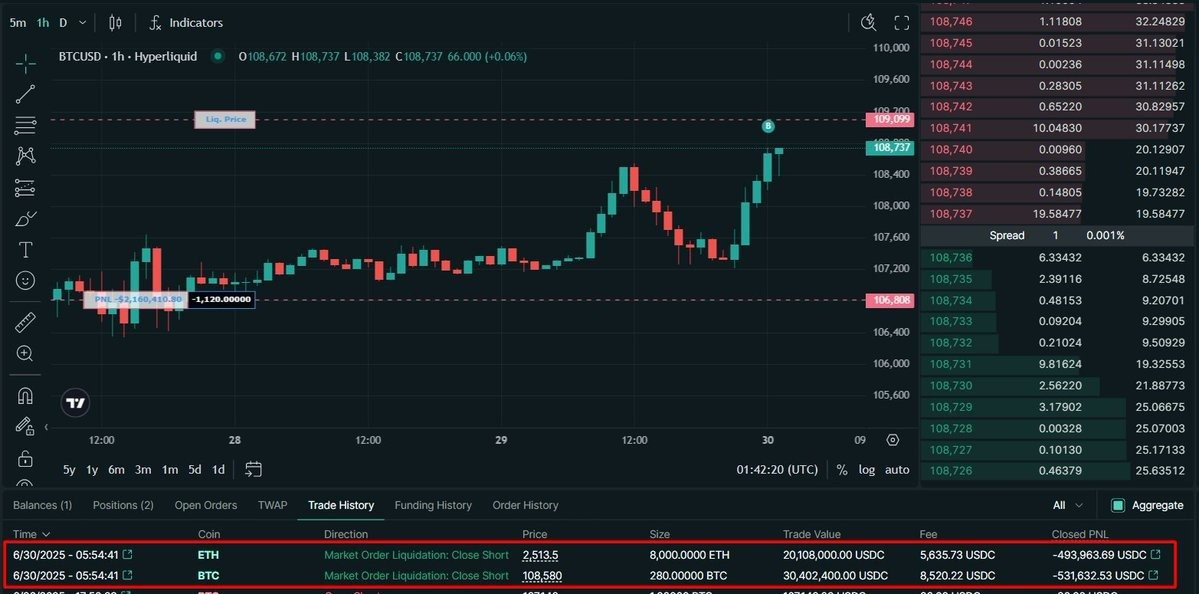1199x594 pixels.
Task: Open the Order History tab
Action: click(x=525, y=505)
